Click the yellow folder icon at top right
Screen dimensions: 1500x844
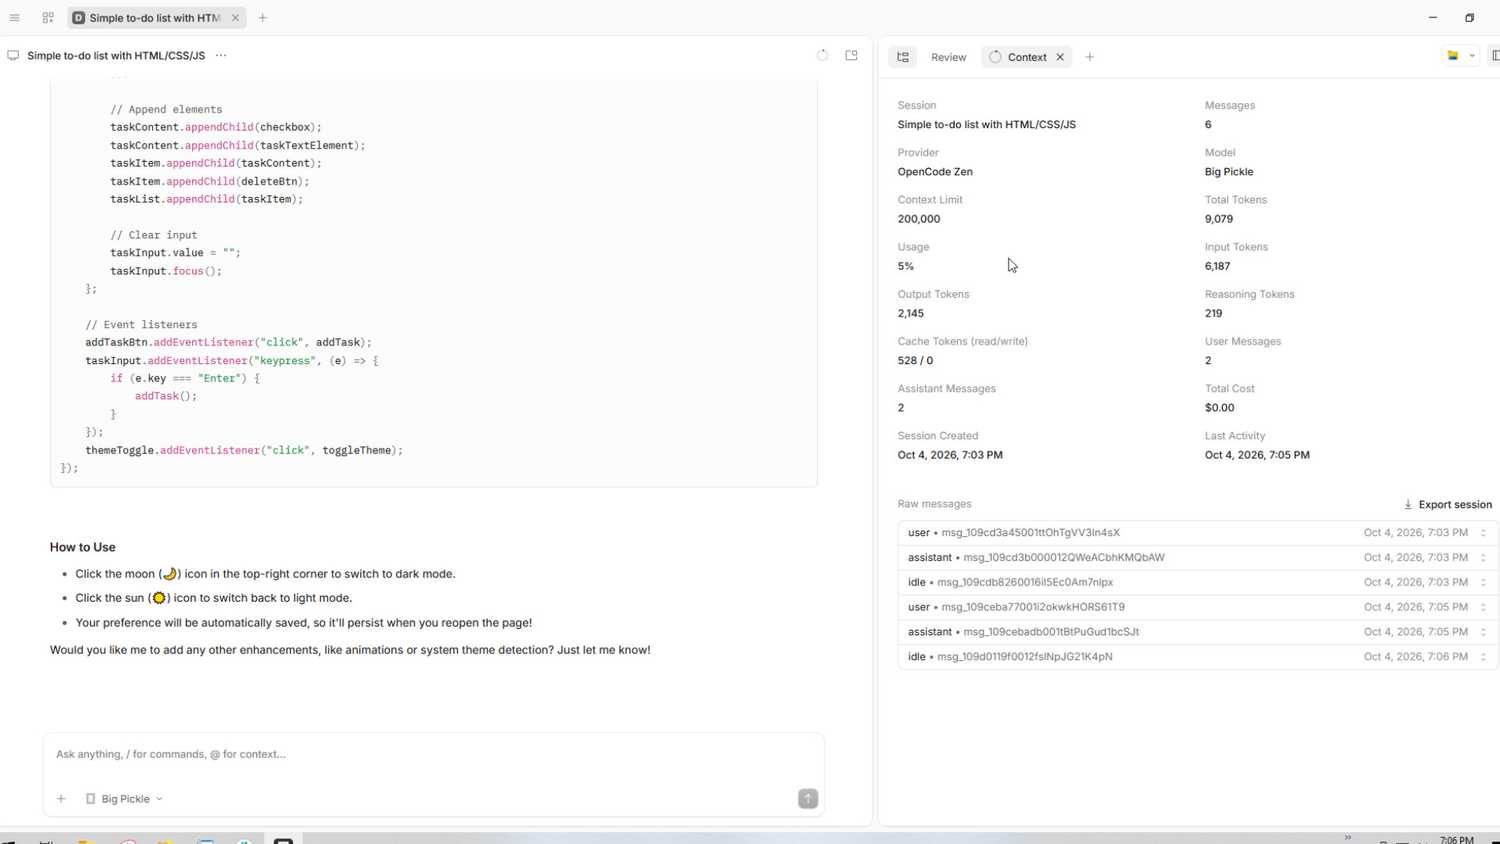click(x=1453, y=56)
